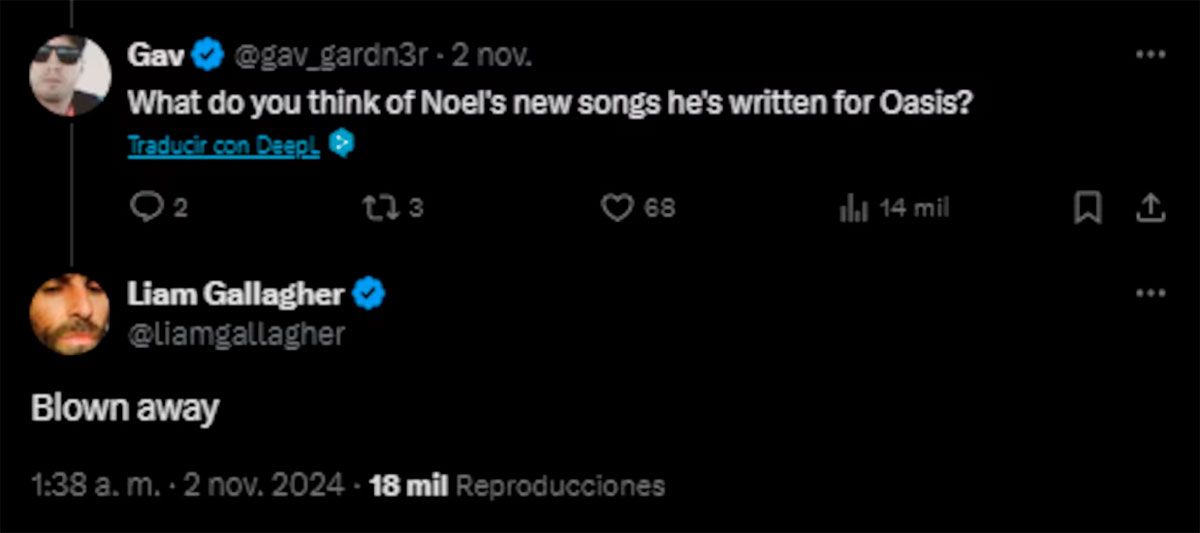Click the "2 nov." date on Gav's tweet
This screenshot has width=1200, height=533.
tap(492, 56)
